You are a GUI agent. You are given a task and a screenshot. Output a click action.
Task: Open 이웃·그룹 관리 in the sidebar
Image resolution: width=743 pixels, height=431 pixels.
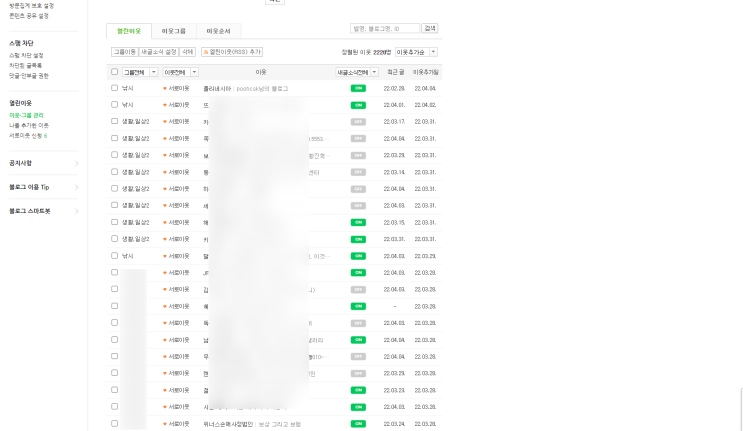(x=26, y=116)
